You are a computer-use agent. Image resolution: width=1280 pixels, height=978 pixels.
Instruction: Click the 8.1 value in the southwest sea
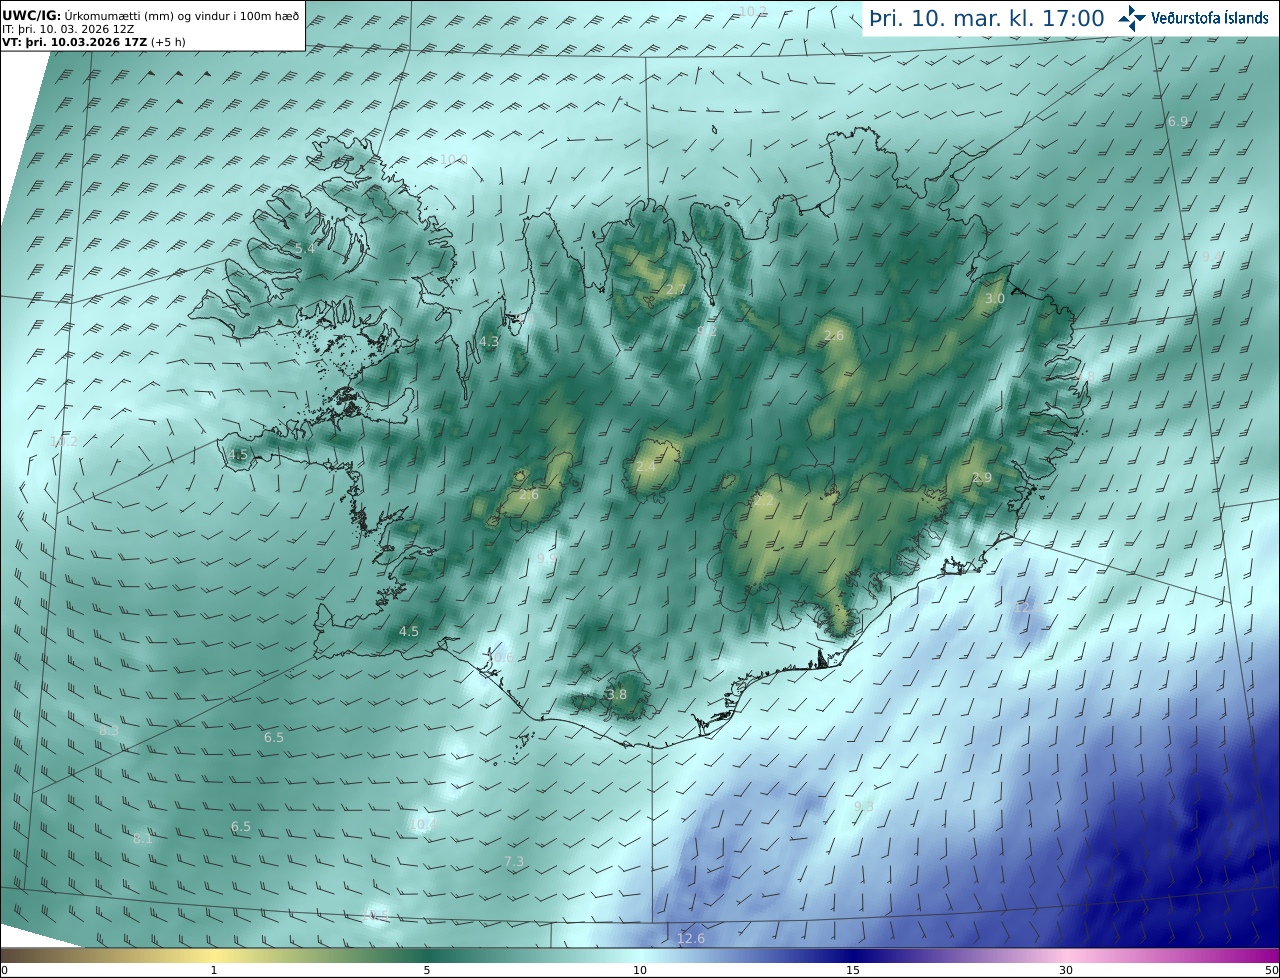(143, 839)
